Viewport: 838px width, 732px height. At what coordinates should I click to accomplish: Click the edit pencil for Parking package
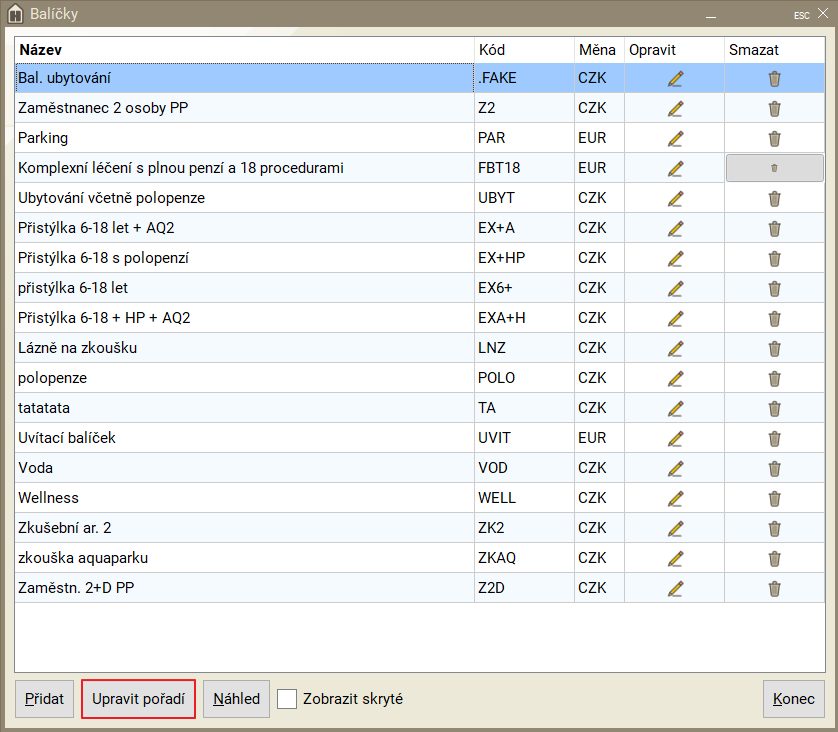pos(675,138)
